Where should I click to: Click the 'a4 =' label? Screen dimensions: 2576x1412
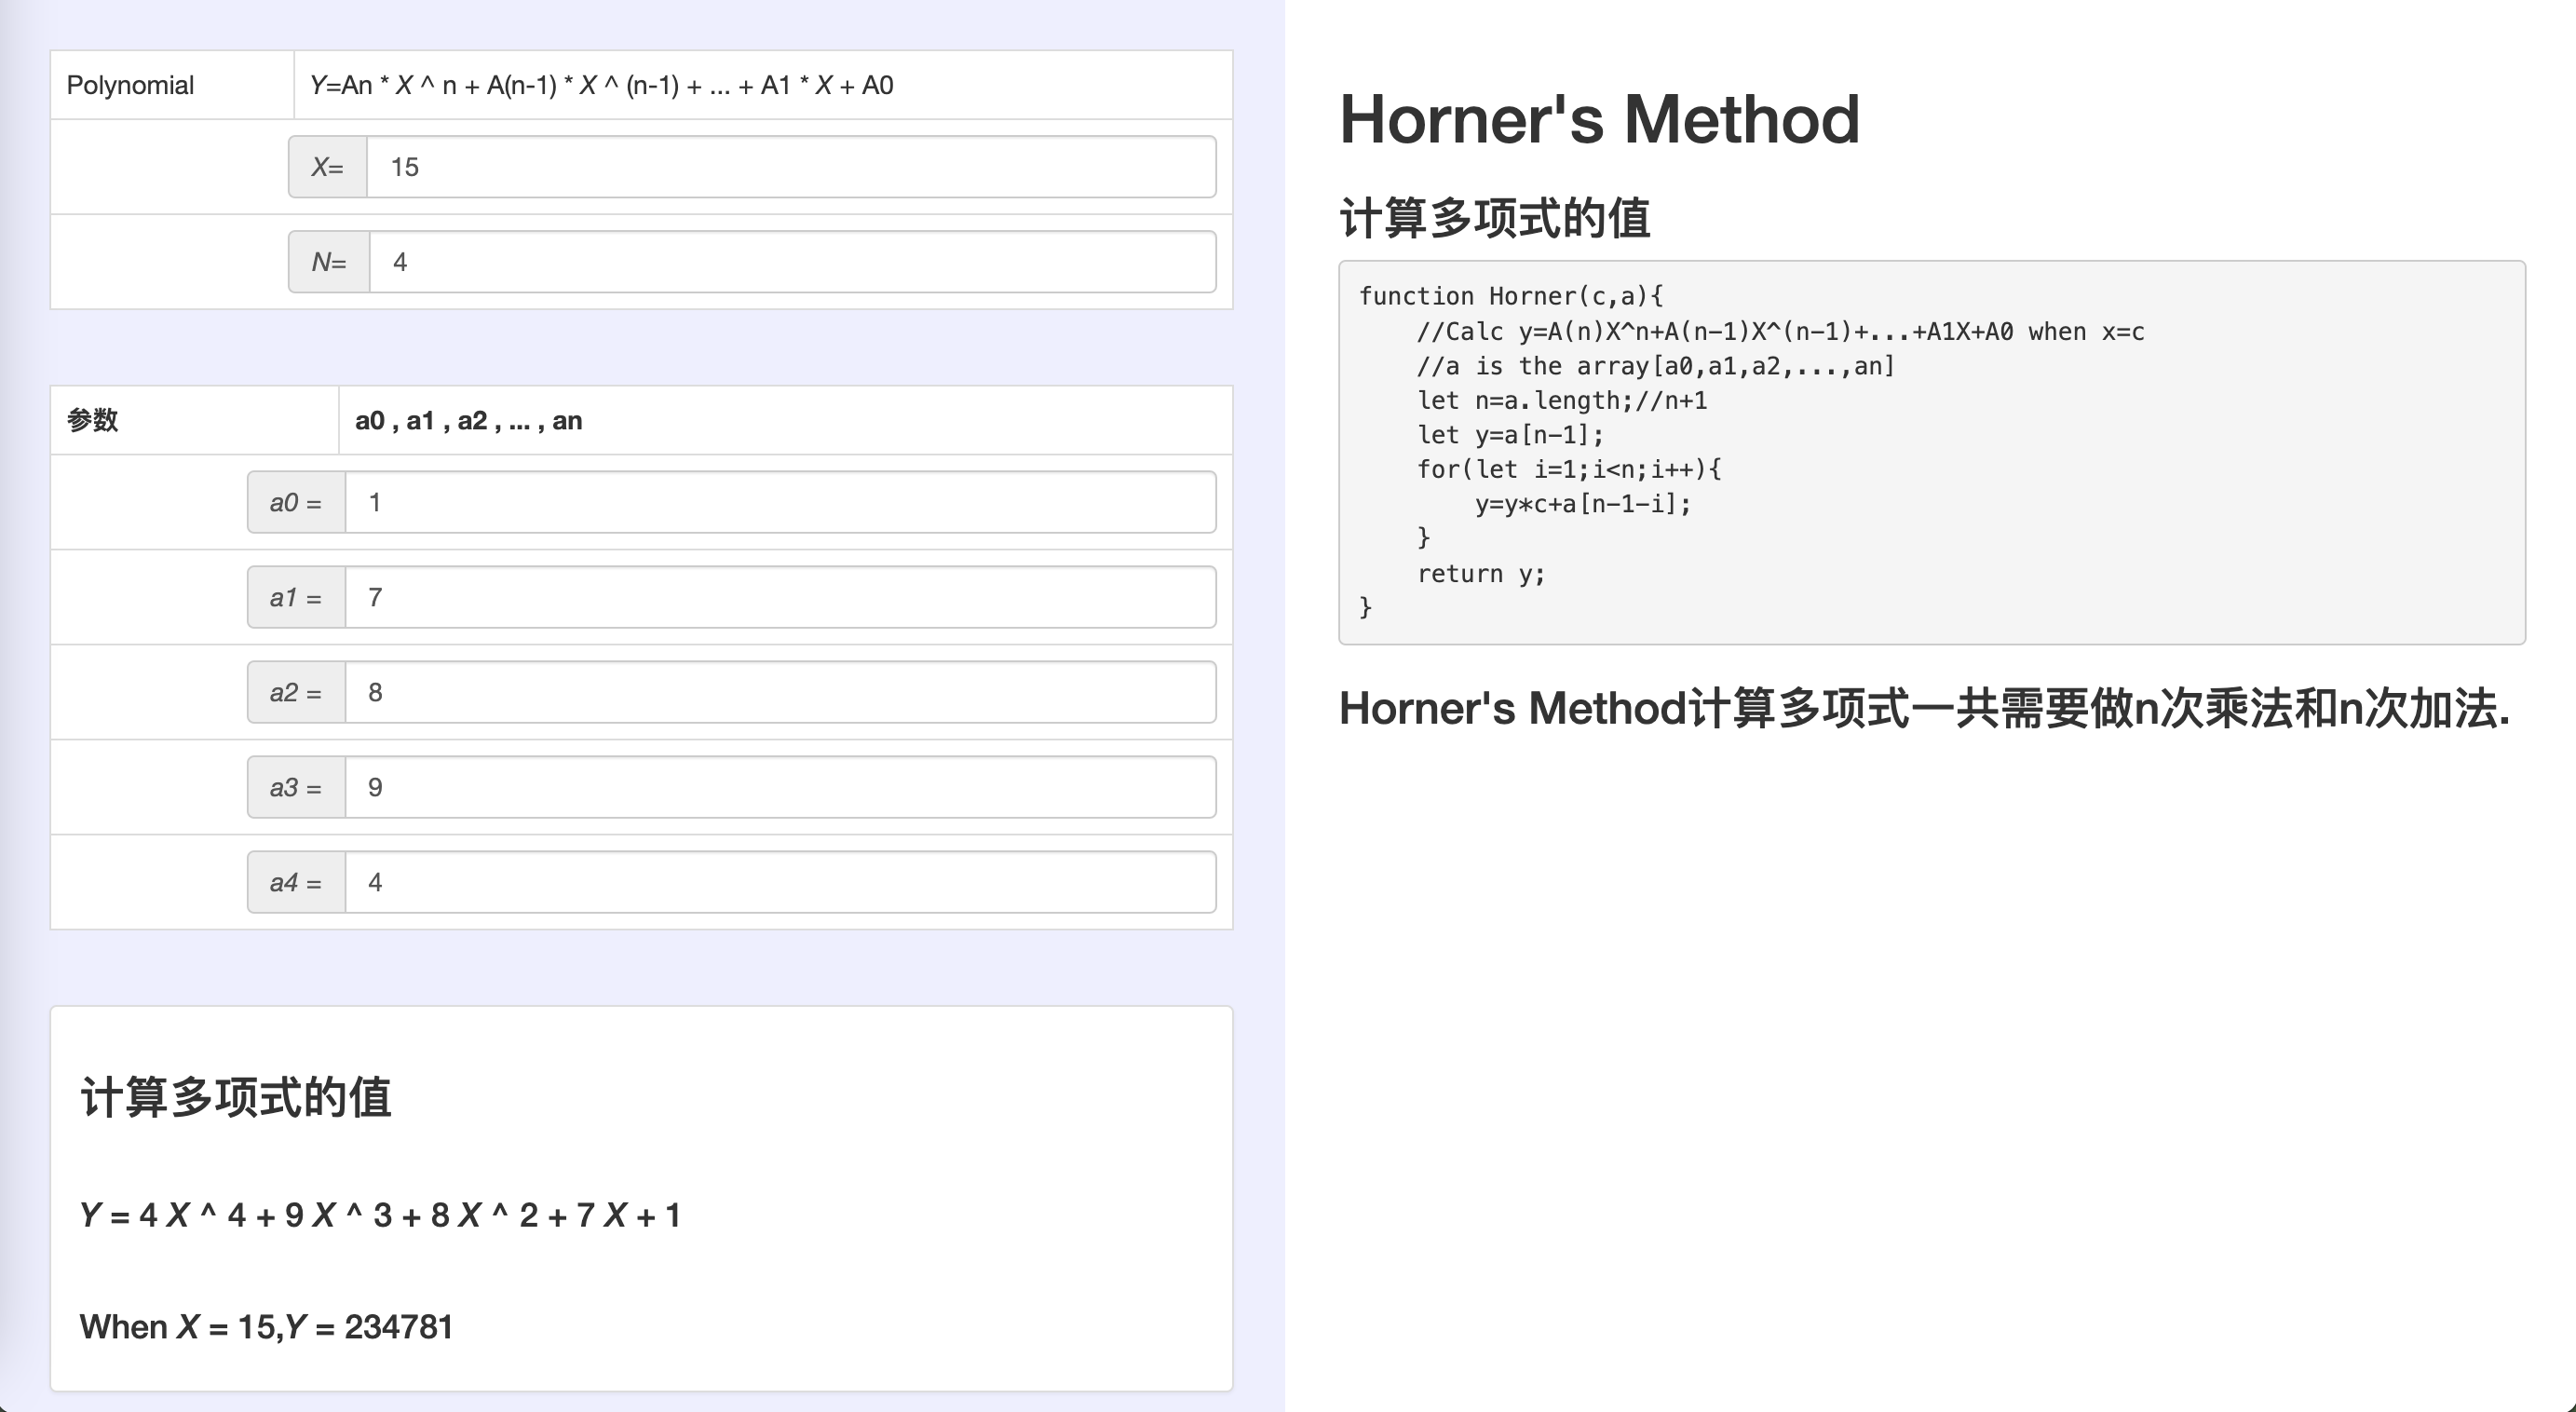[x=296, y=882]
